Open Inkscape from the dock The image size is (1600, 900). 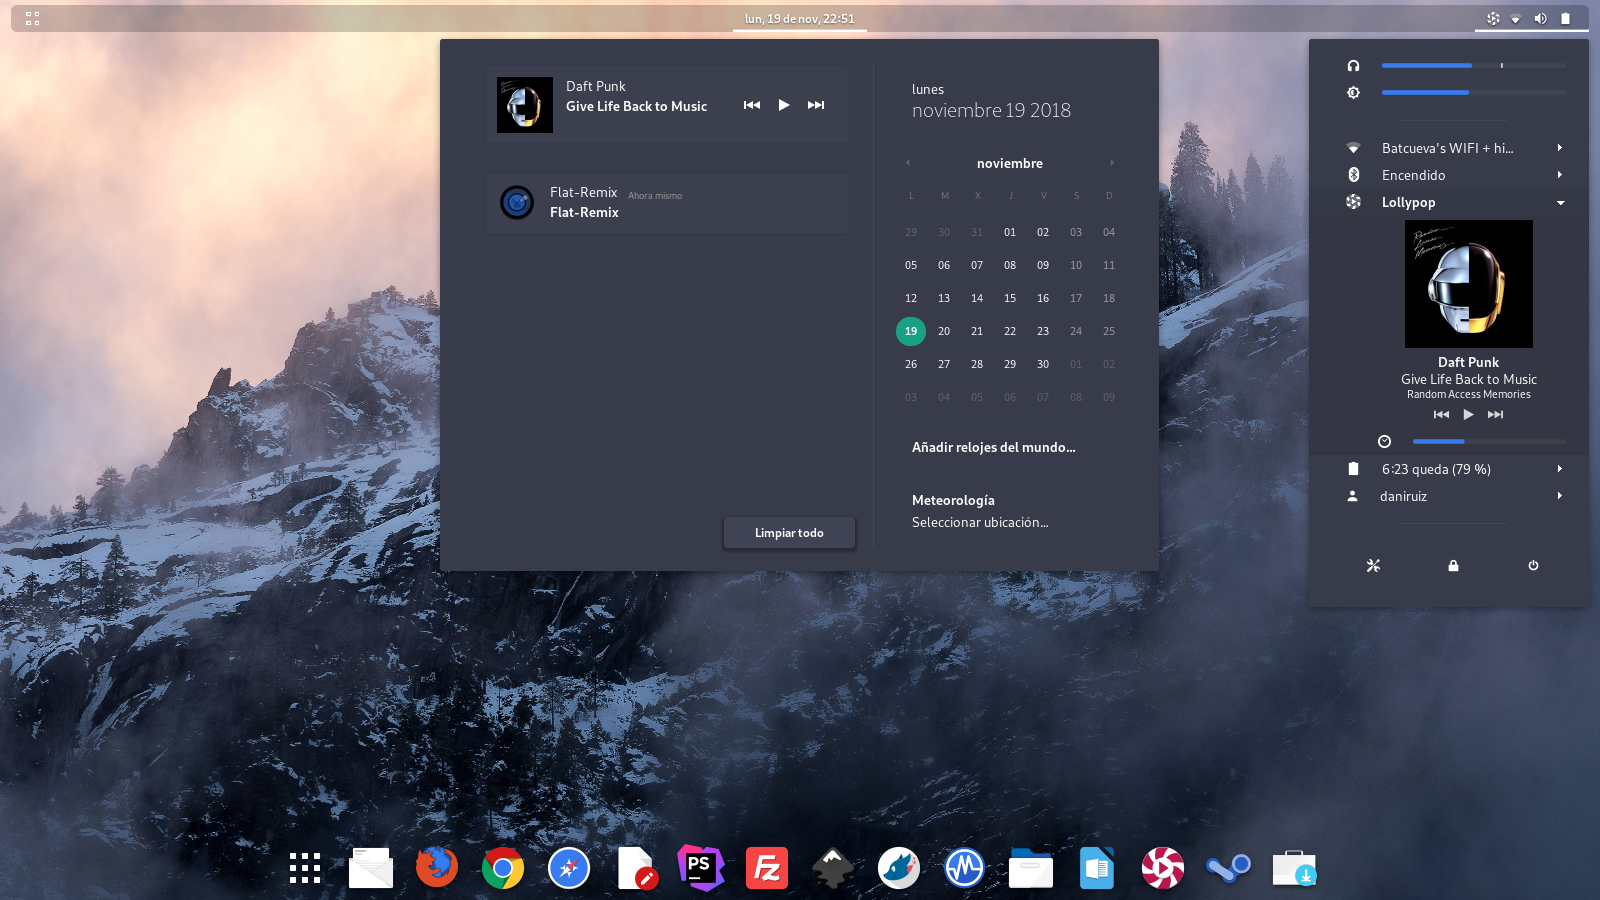click(832, 868)
